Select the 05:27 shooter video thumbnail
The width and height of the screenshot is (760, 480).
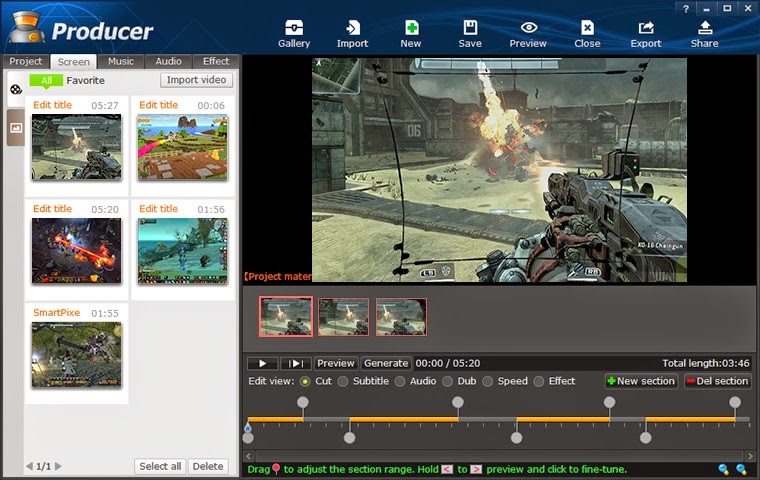77,147
